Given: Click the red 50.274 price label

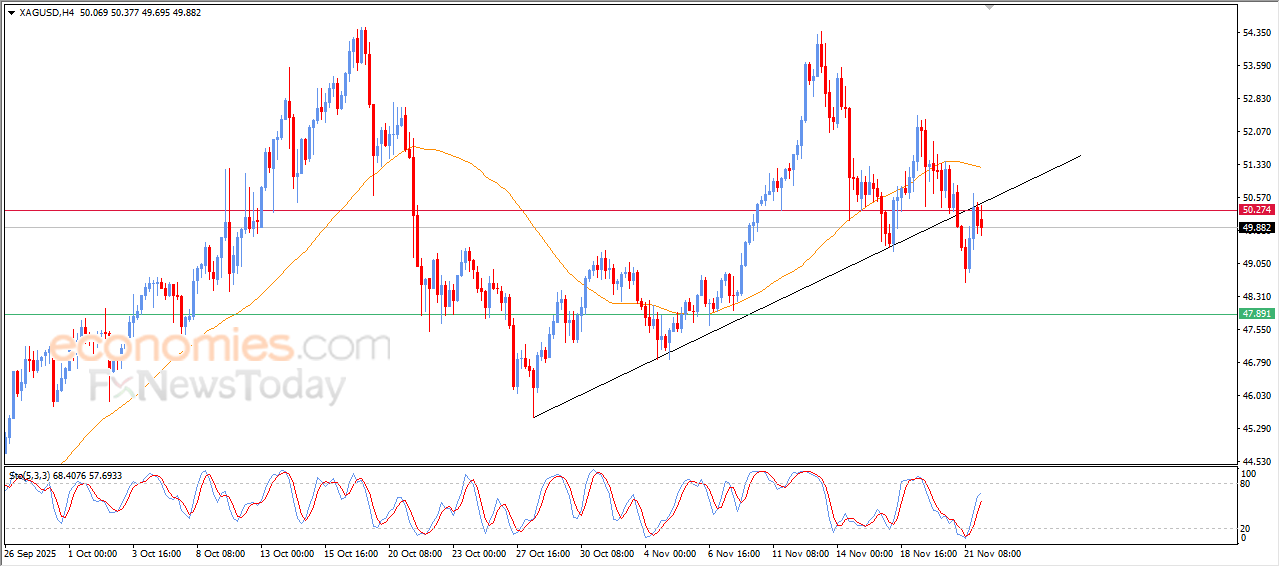Looking at the screenshot, I should (1256, 210).
